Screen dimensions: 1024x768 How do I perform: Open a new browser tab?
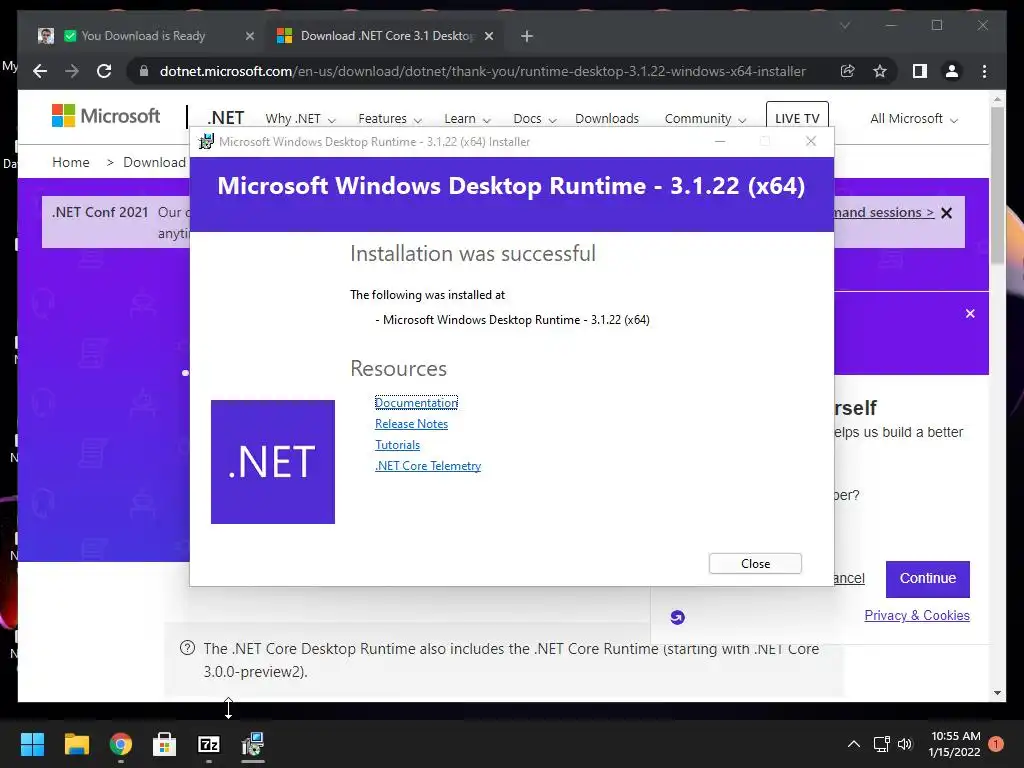(527, 37)
